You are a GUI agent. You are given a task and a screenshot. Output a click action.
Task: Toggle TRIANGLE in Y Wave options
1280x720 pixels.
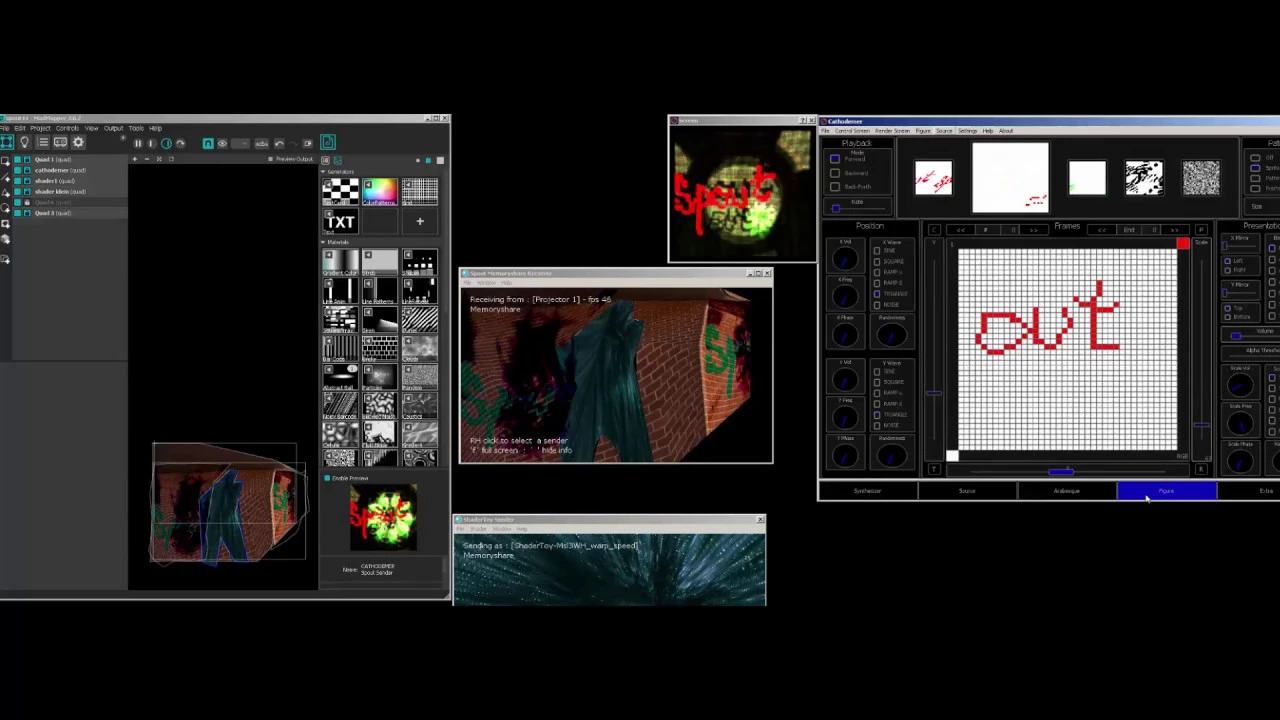click(877, 415)
